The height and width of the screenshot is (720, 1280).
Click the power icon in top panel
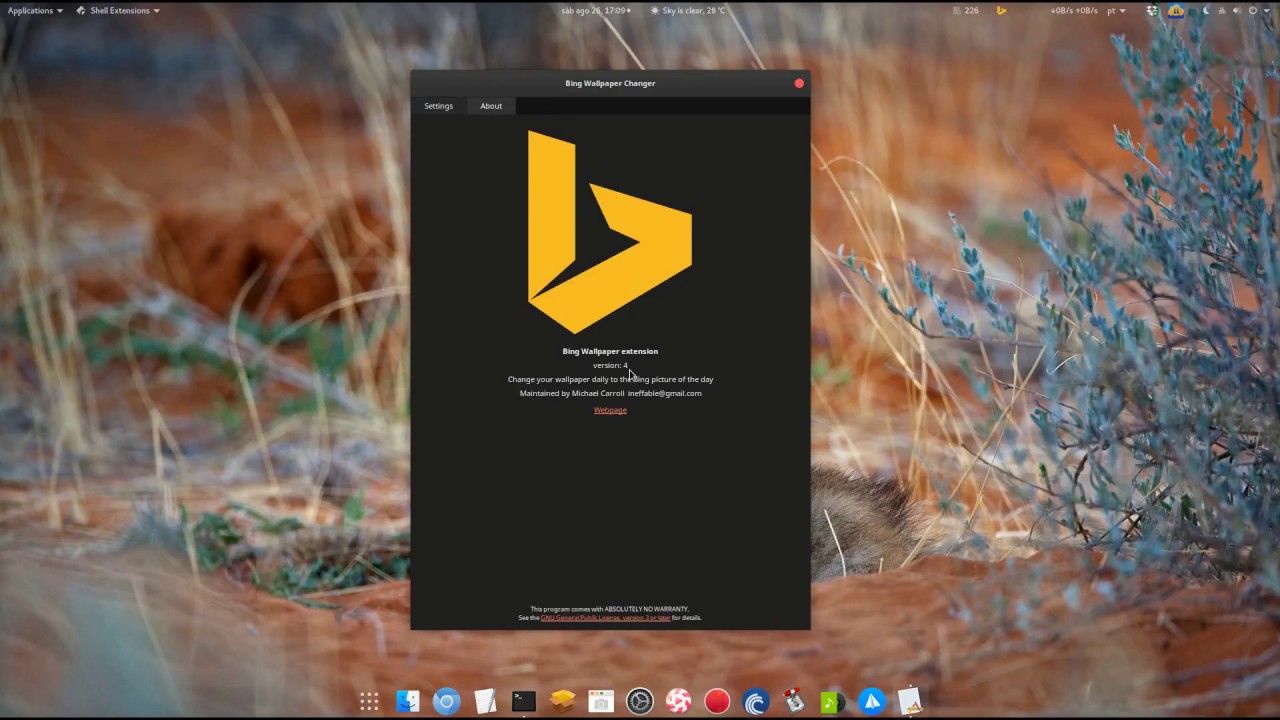click(x=1253, y=10)
